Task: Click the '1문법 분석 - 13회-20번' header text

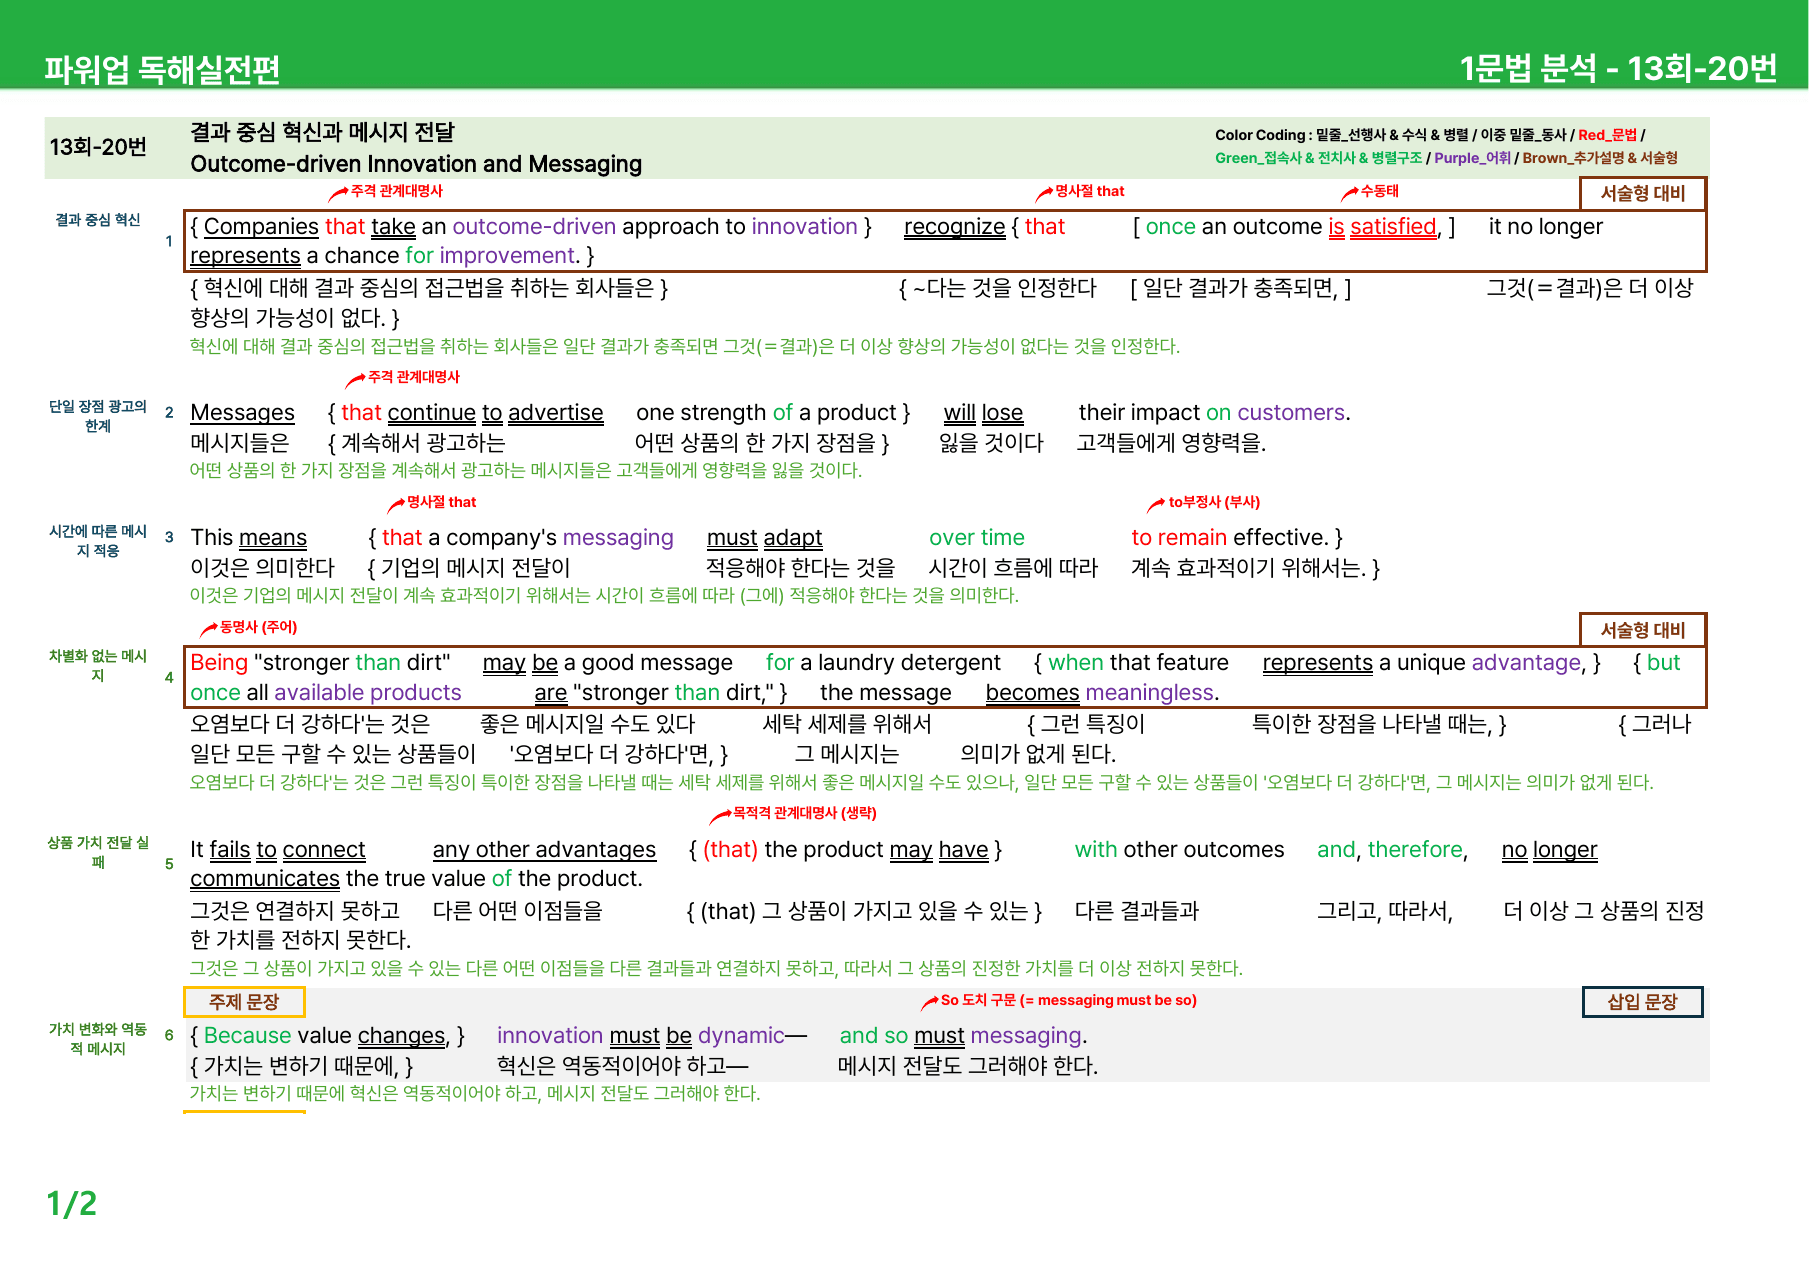Action: 1618,68
